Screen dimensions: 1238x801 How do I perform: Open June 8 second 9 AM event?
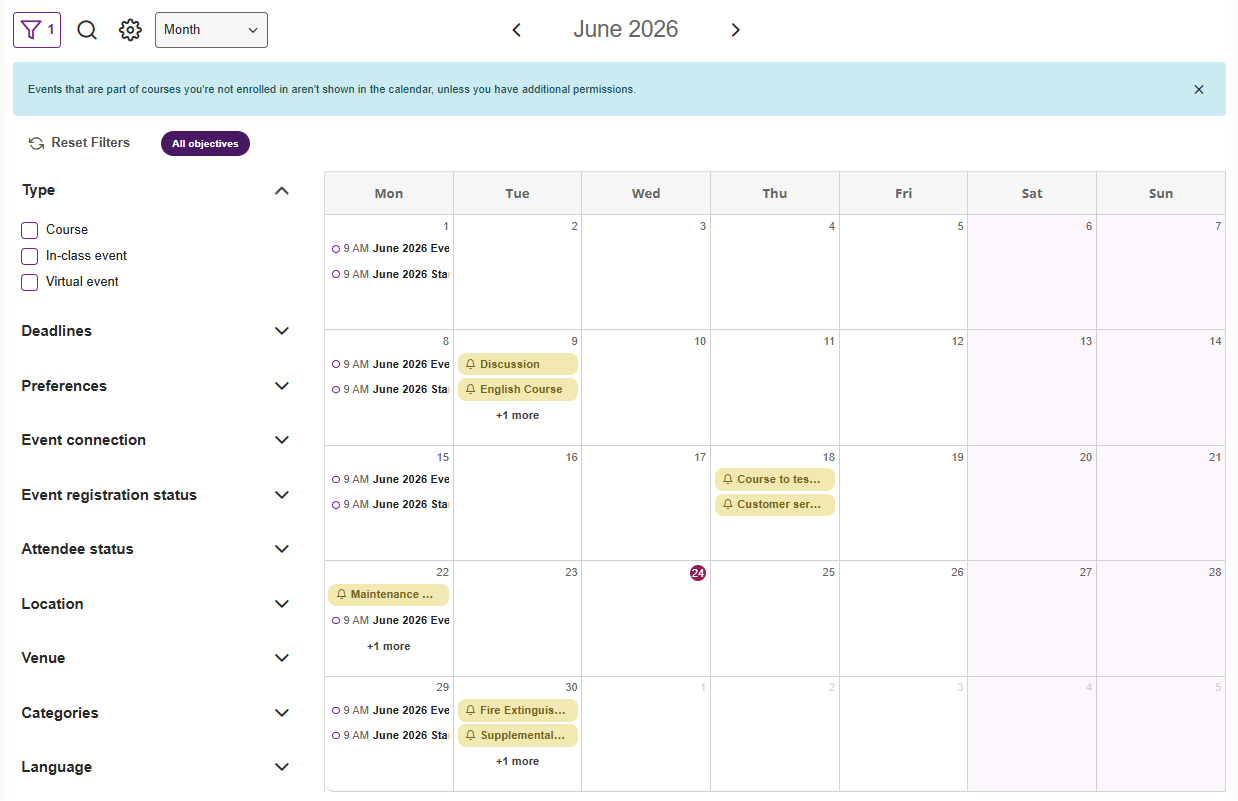[x=390, y=389]
